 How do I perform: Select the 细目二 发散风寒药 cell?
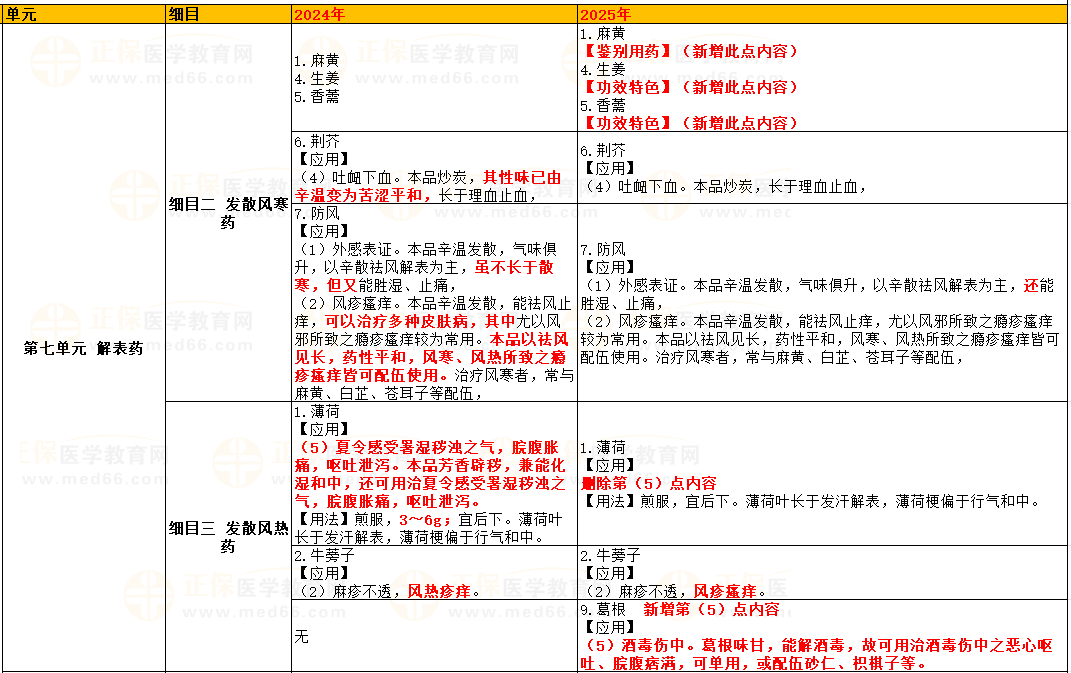[228, 213]
